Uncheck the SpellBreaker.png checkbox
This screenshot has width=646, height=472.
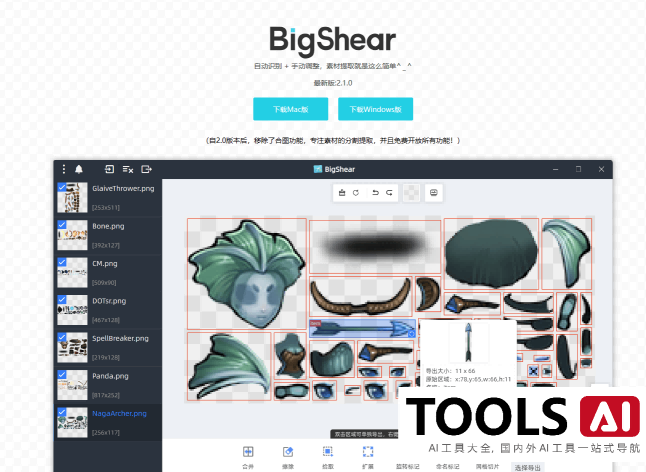pos(62,337)
